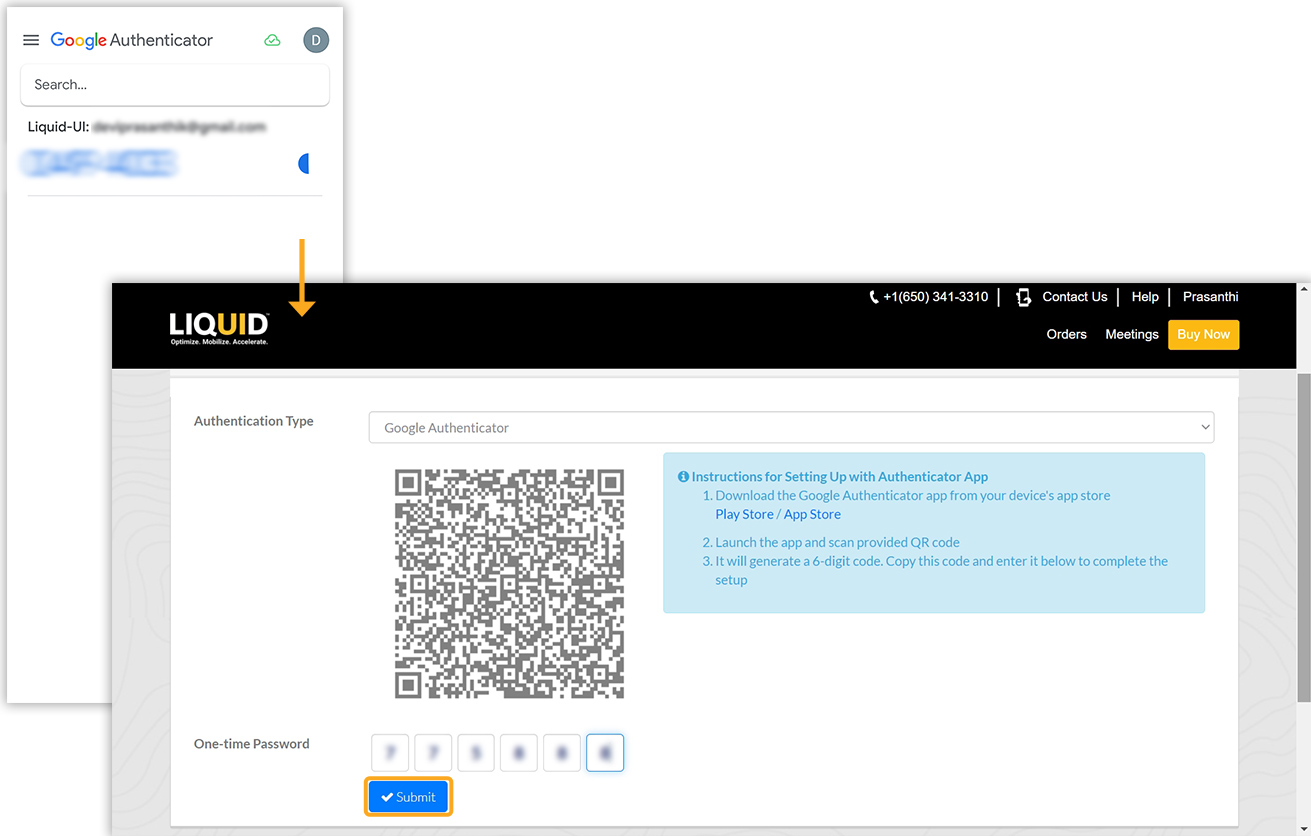1311x836 pixels.
Task: Go to Meetings page
Action: (x=1132, y=334)
